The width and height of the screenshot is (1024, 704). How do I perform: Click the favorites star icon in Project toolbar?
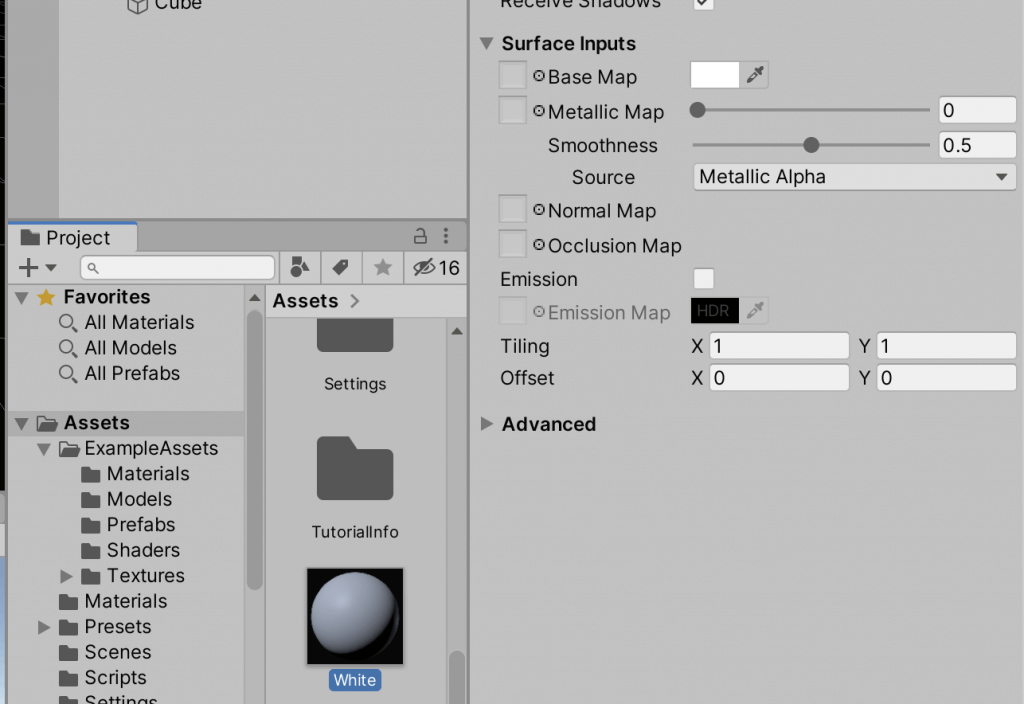point(383,267)
